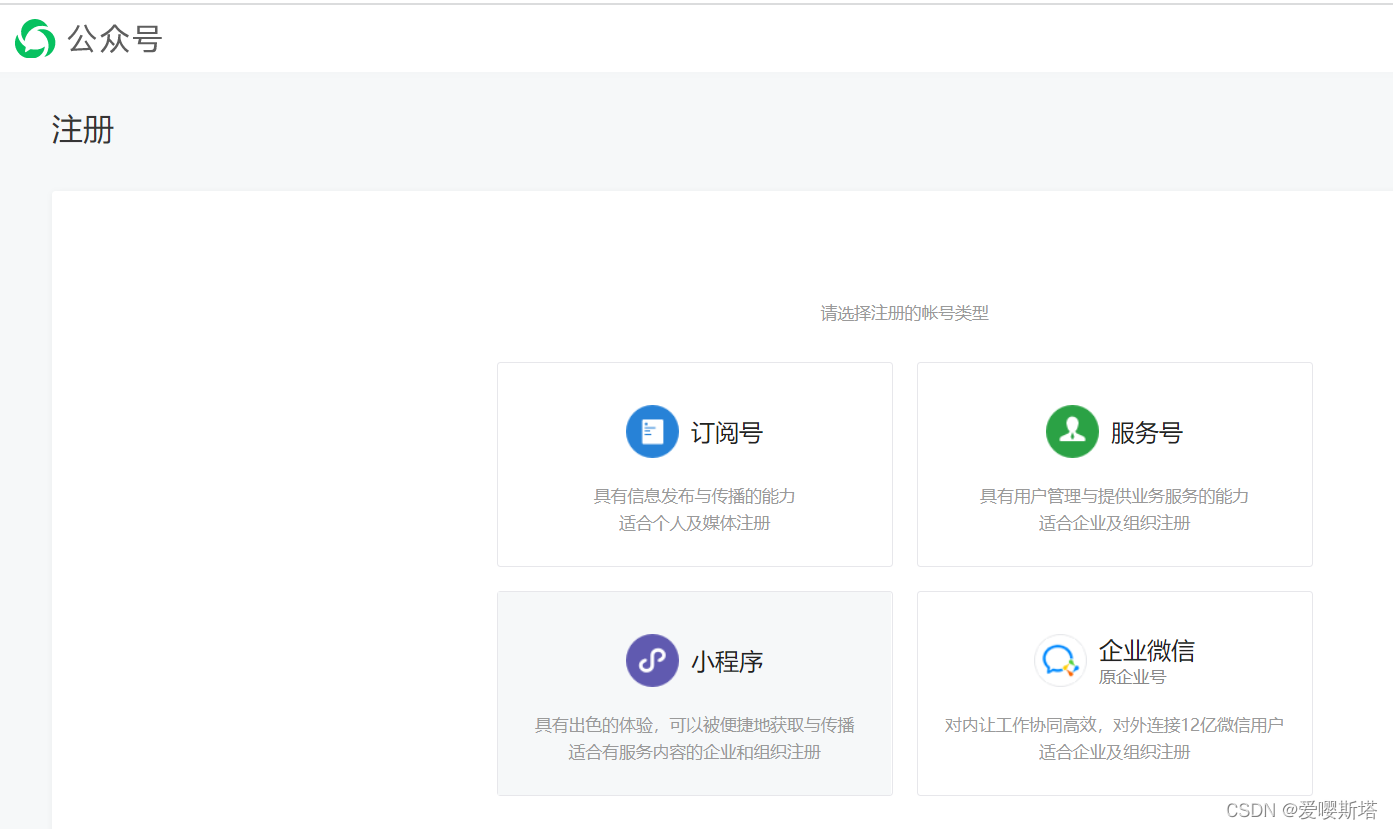
Task: Click the purple 小程序 mini program icon
Action: coord(652,661)
